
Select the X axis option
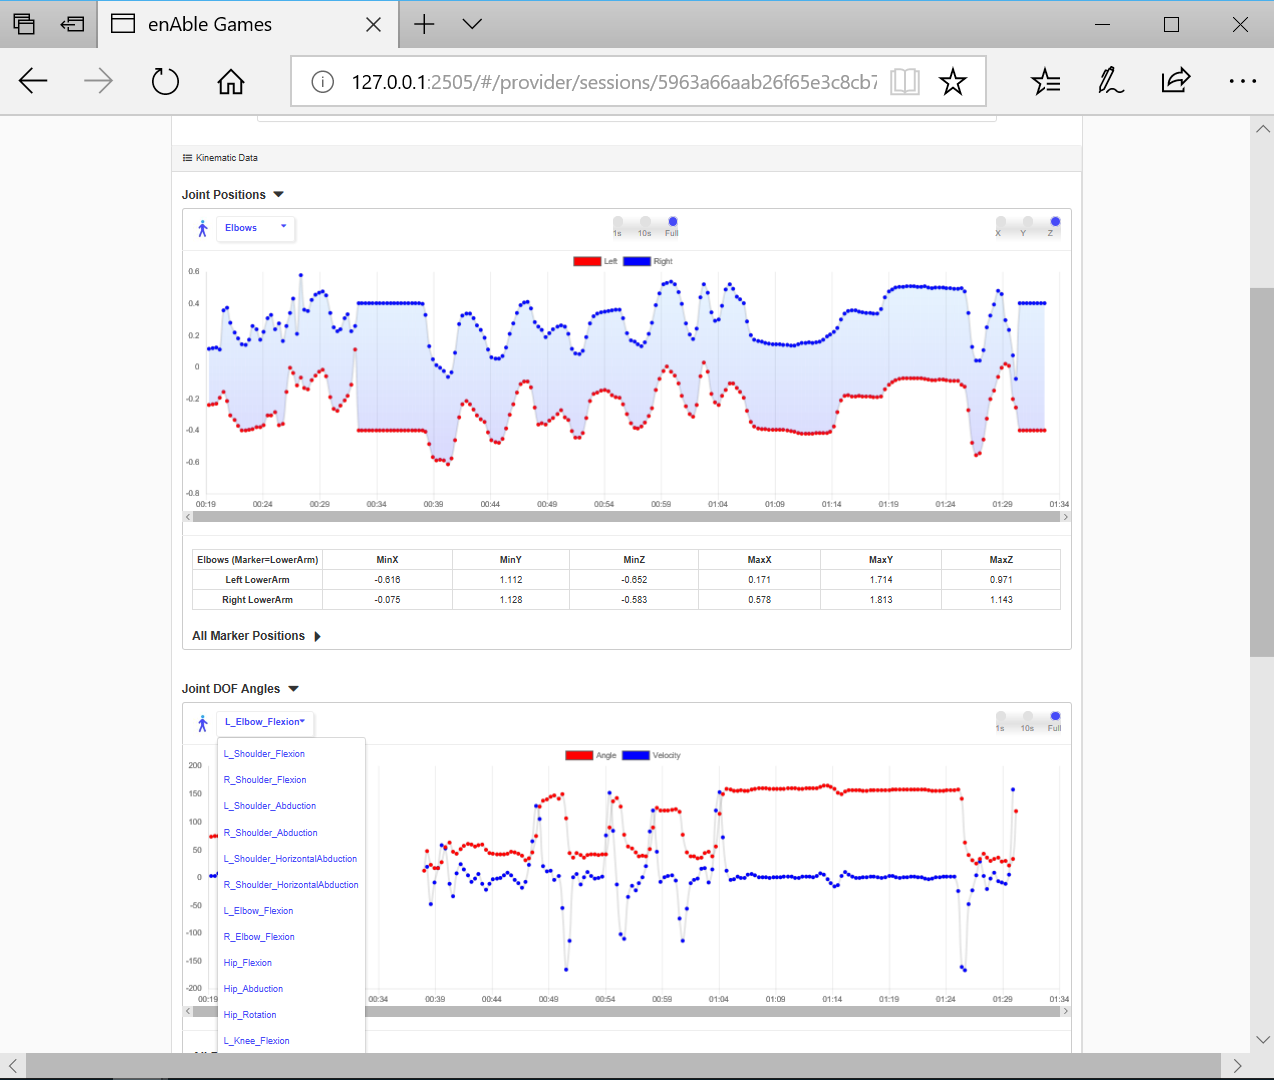point(1001,222)
